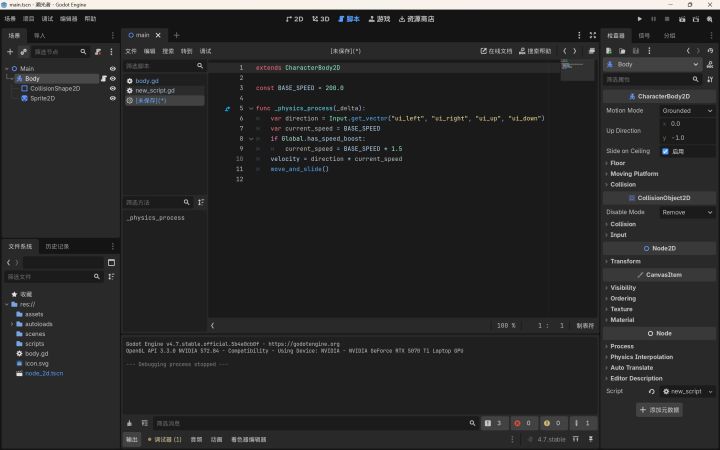Open the Body node selector dropdown in inspector
This screenshot has height=450, width=720.
(652, 64)
